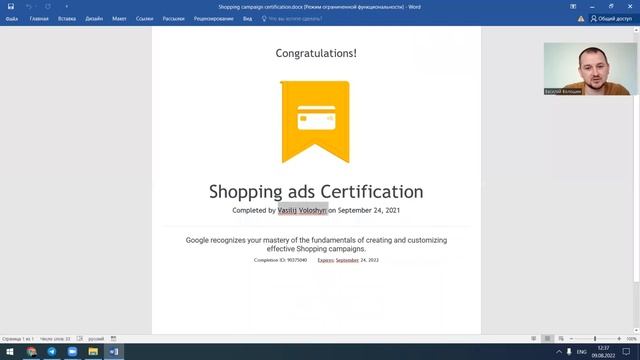This screenshot has height=360, width=640.
Task: Expand the system tray hidden icons
Action: coord(559,352)
